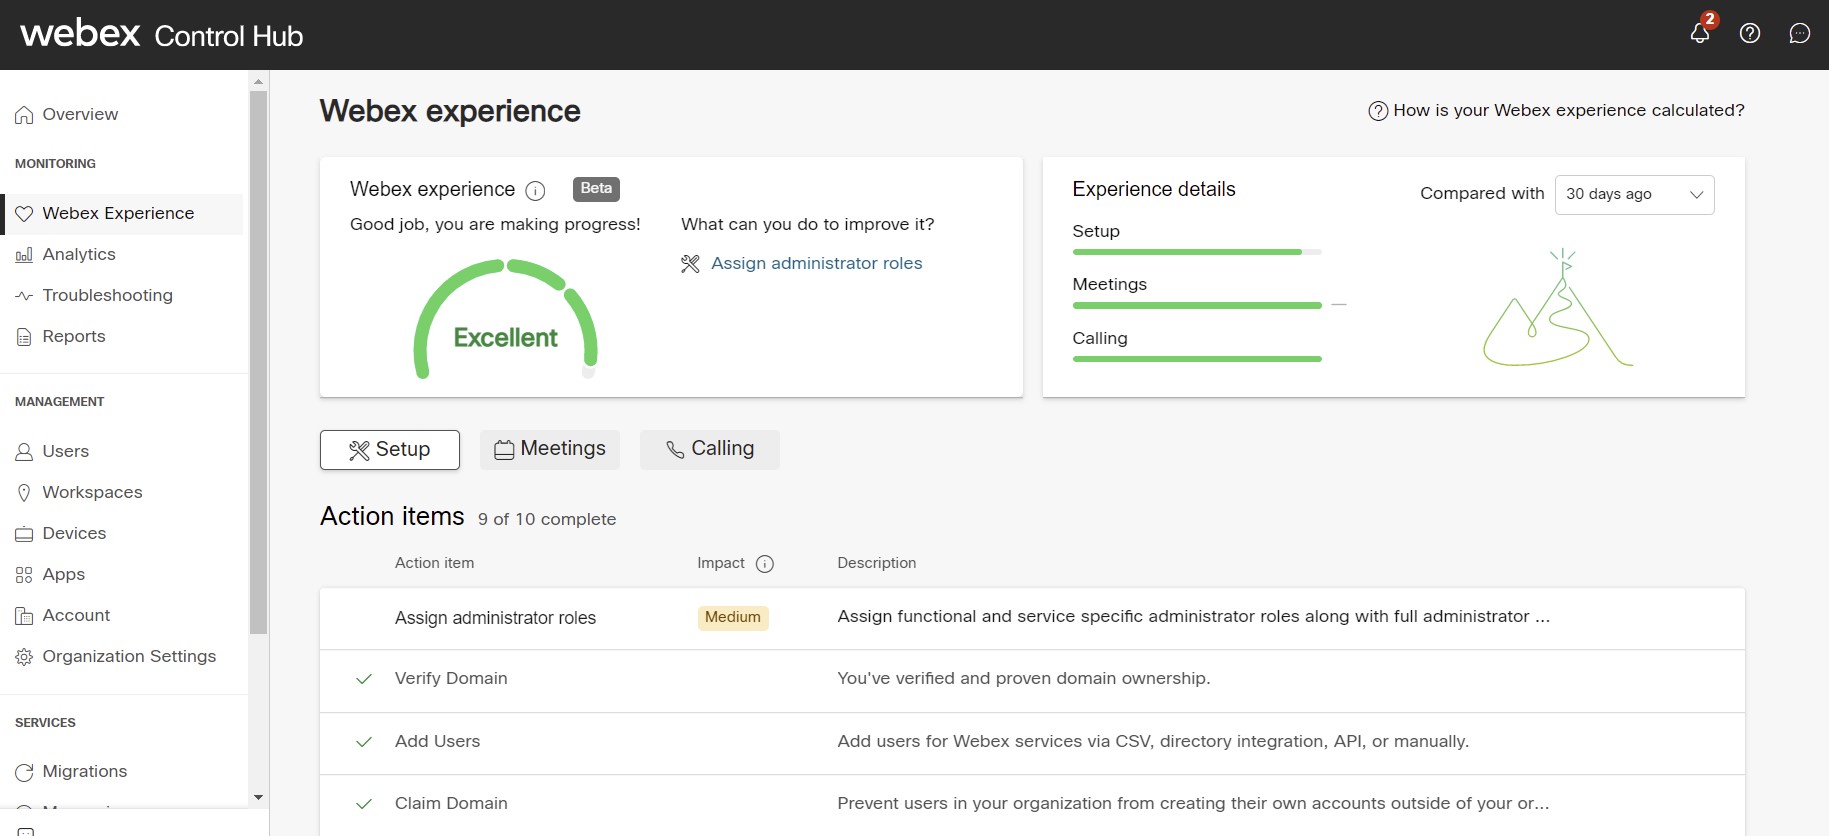The width and height of the screenshot is (1829, 836).
Task: Open the notifications bell icon
Action: pyautogui.click(x=1700, y=33)
